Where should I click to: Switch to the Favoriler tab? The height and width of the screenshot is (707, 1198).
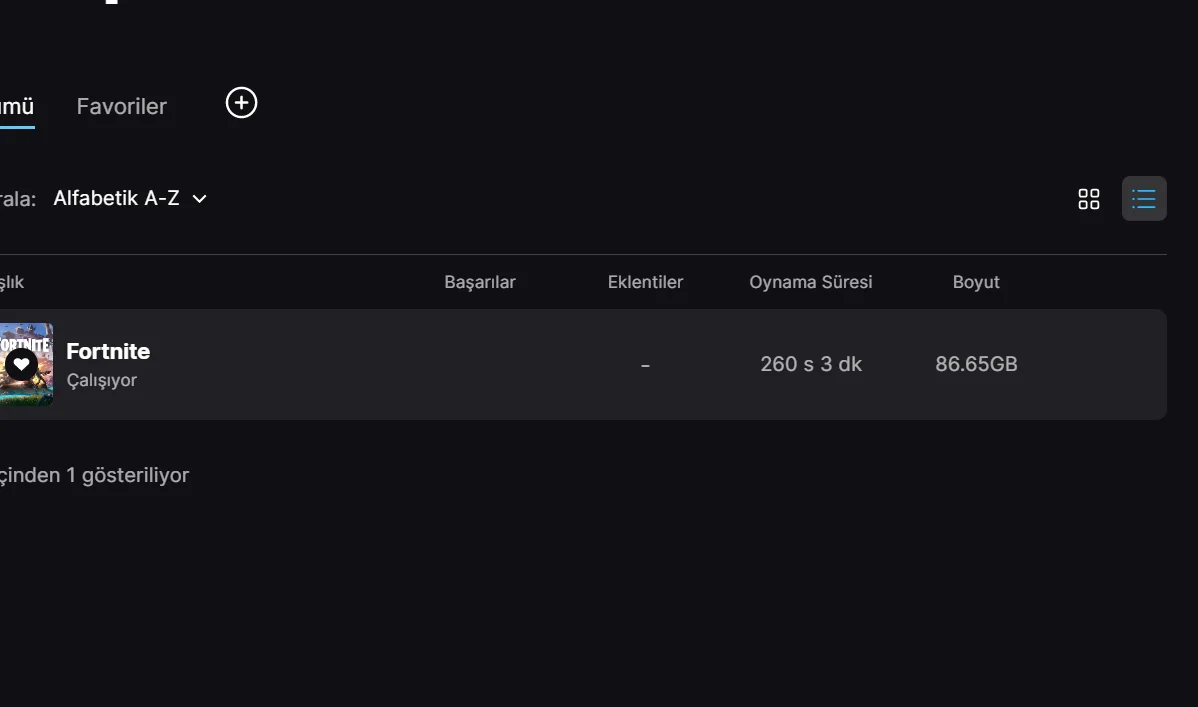click(122, 106)
